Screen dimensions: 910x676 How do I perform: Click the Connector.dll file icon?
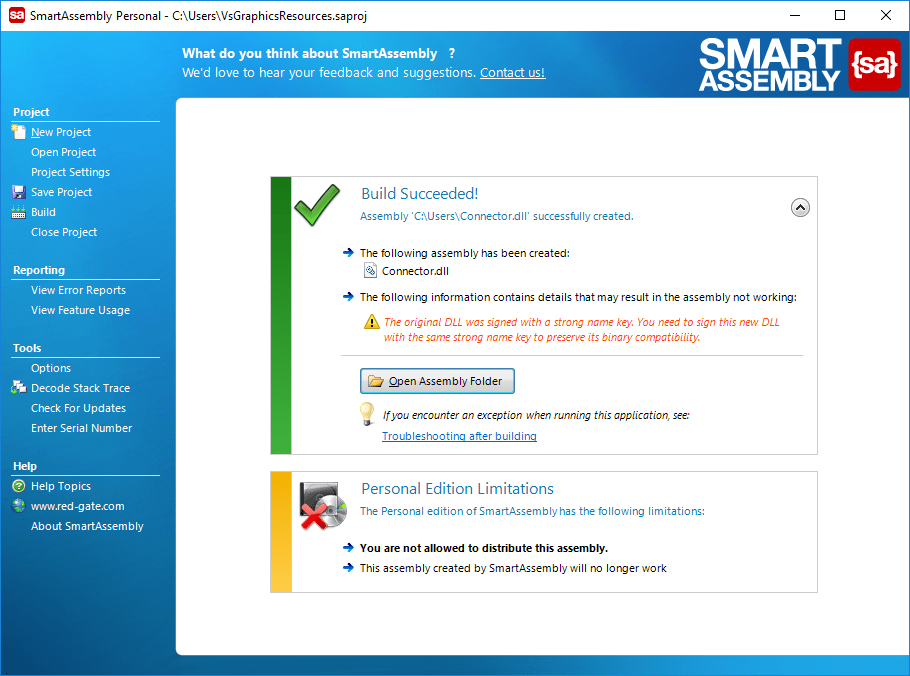click(370, 270)
